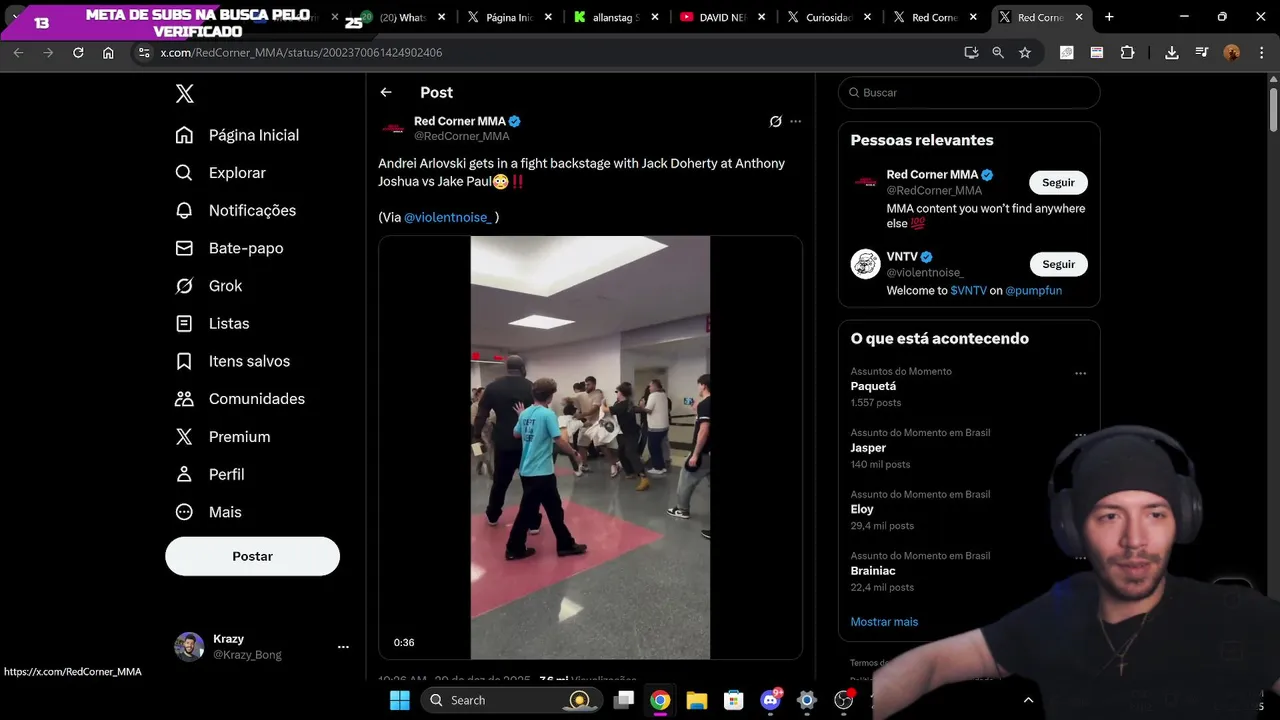
Task: Open @violentnoise_ mention link
Action: point(448,217)
